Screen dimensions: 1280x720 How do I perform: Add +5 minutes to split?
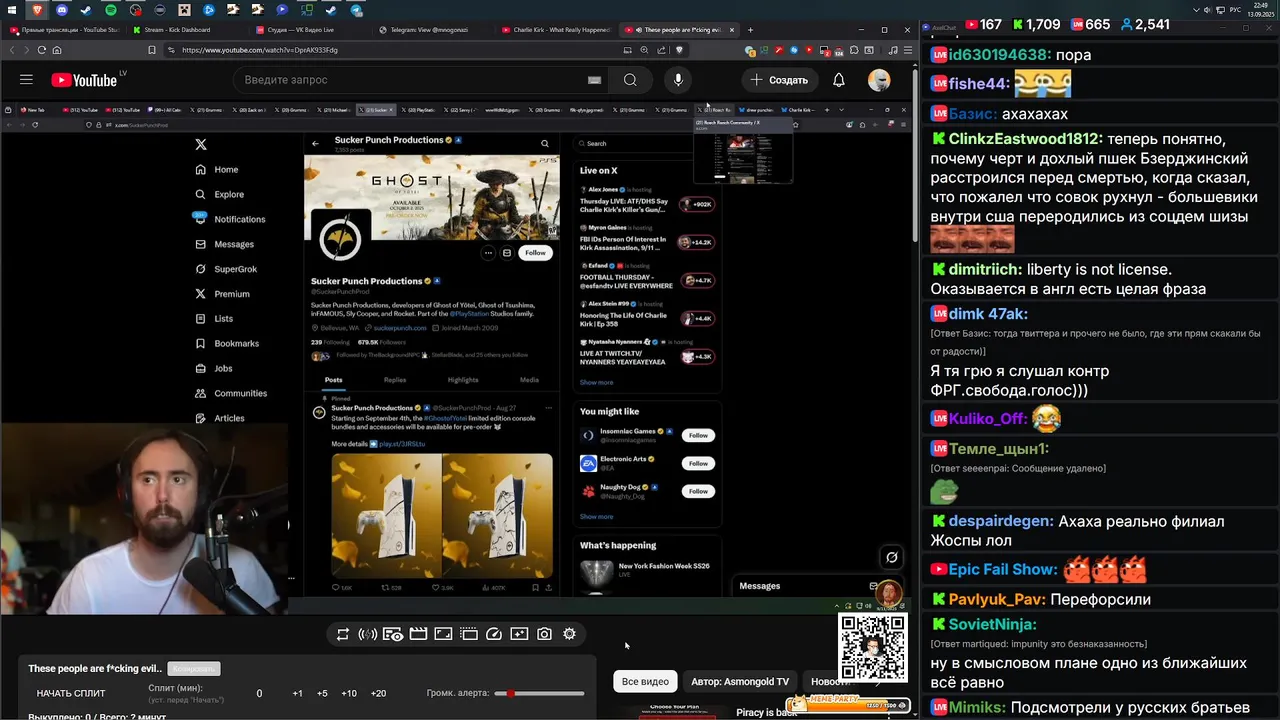pyautogui.click(x=322, y=693)
